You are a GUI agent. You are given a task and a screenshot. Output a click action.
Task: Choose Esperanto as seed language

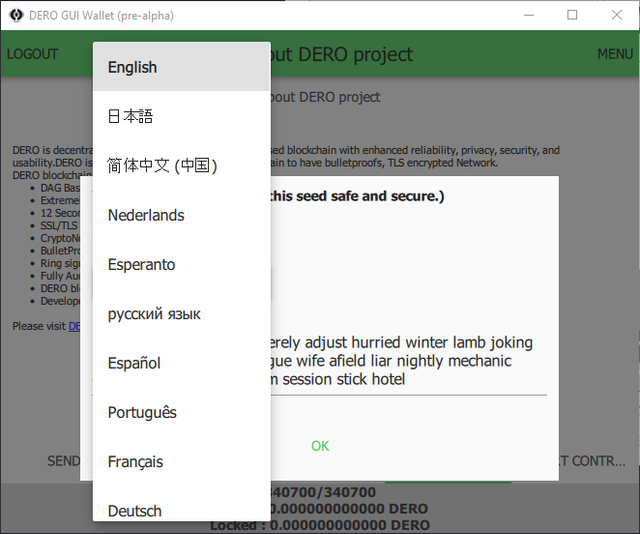pos(182,265)
